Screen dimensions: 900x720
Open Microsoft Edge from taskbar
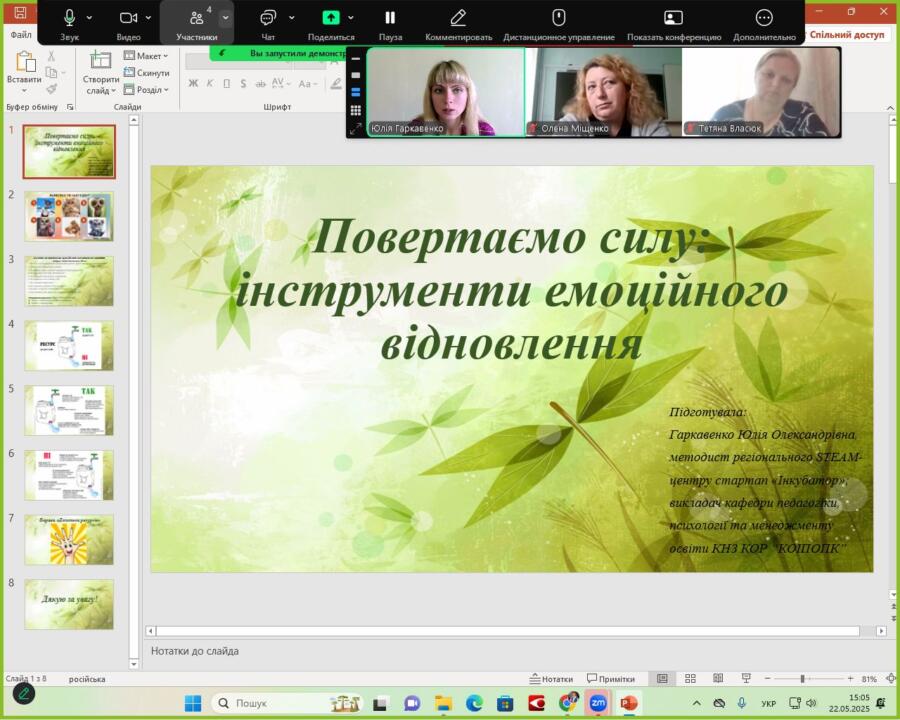[x=474, y=703]
